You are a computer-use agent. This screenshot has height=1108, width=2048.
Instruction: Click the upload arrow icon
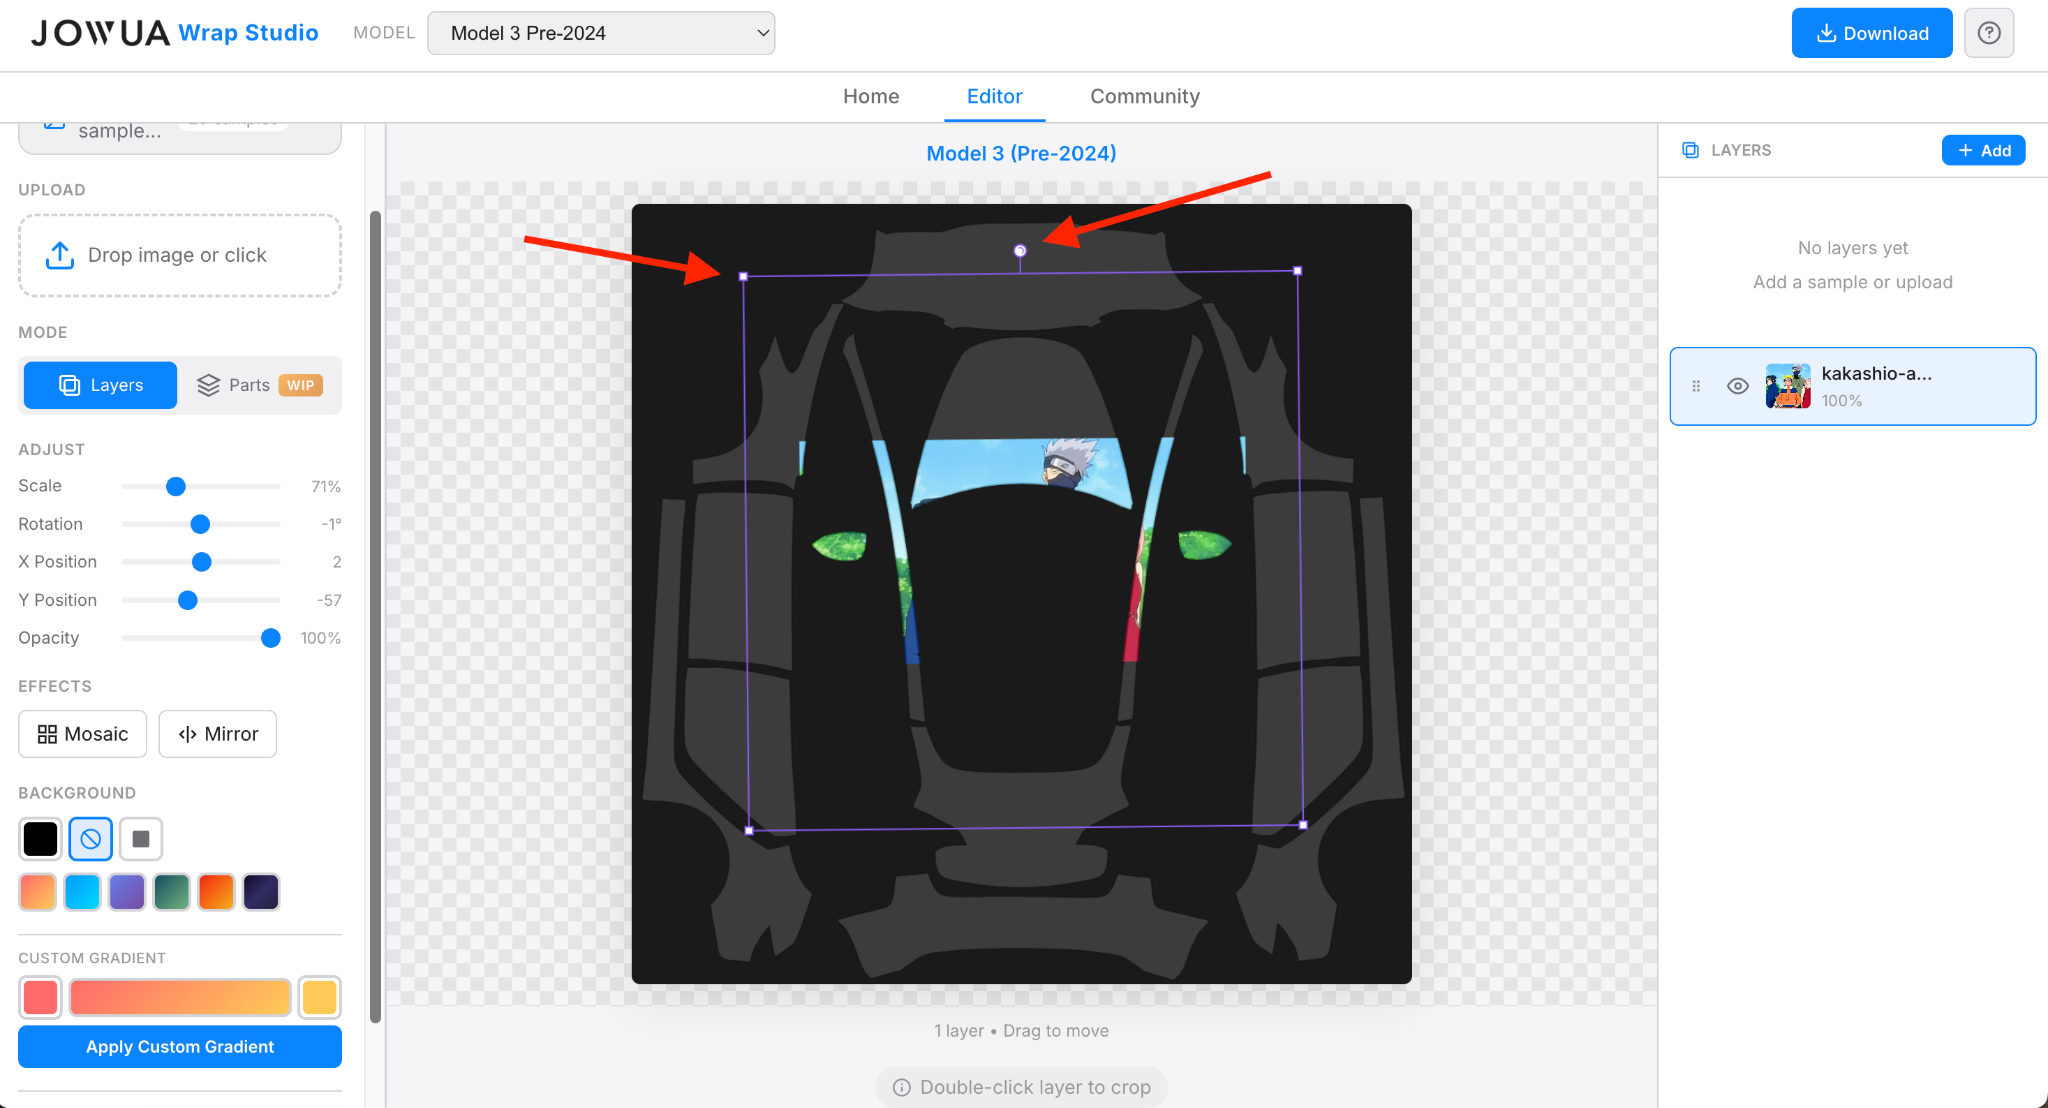pos(60,255)
